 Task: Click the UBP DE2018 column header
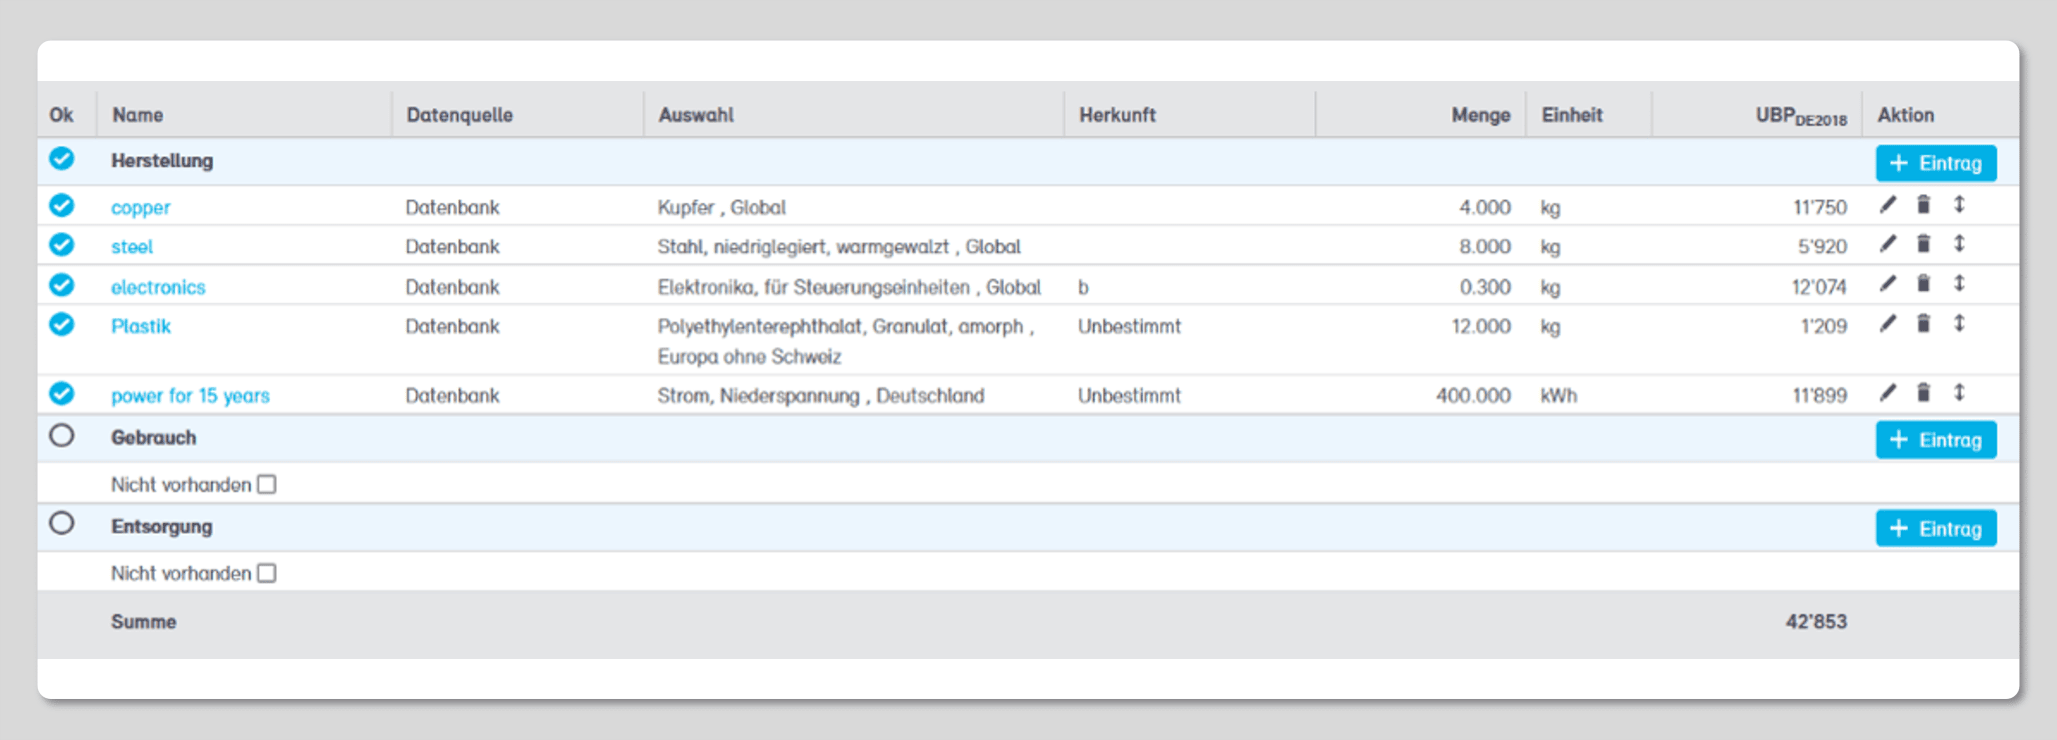[x=1801, y=116]
